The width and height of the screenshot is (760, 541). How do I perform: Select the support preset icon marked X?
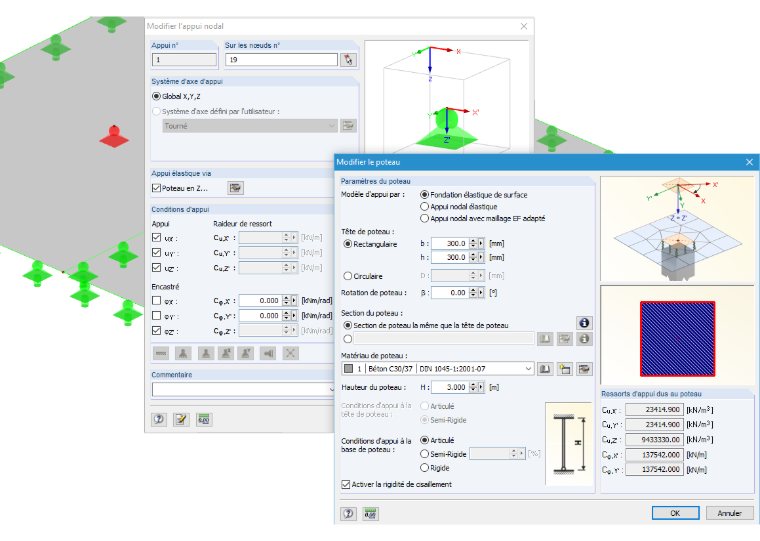pyautogui.click(x=226, y=353)
